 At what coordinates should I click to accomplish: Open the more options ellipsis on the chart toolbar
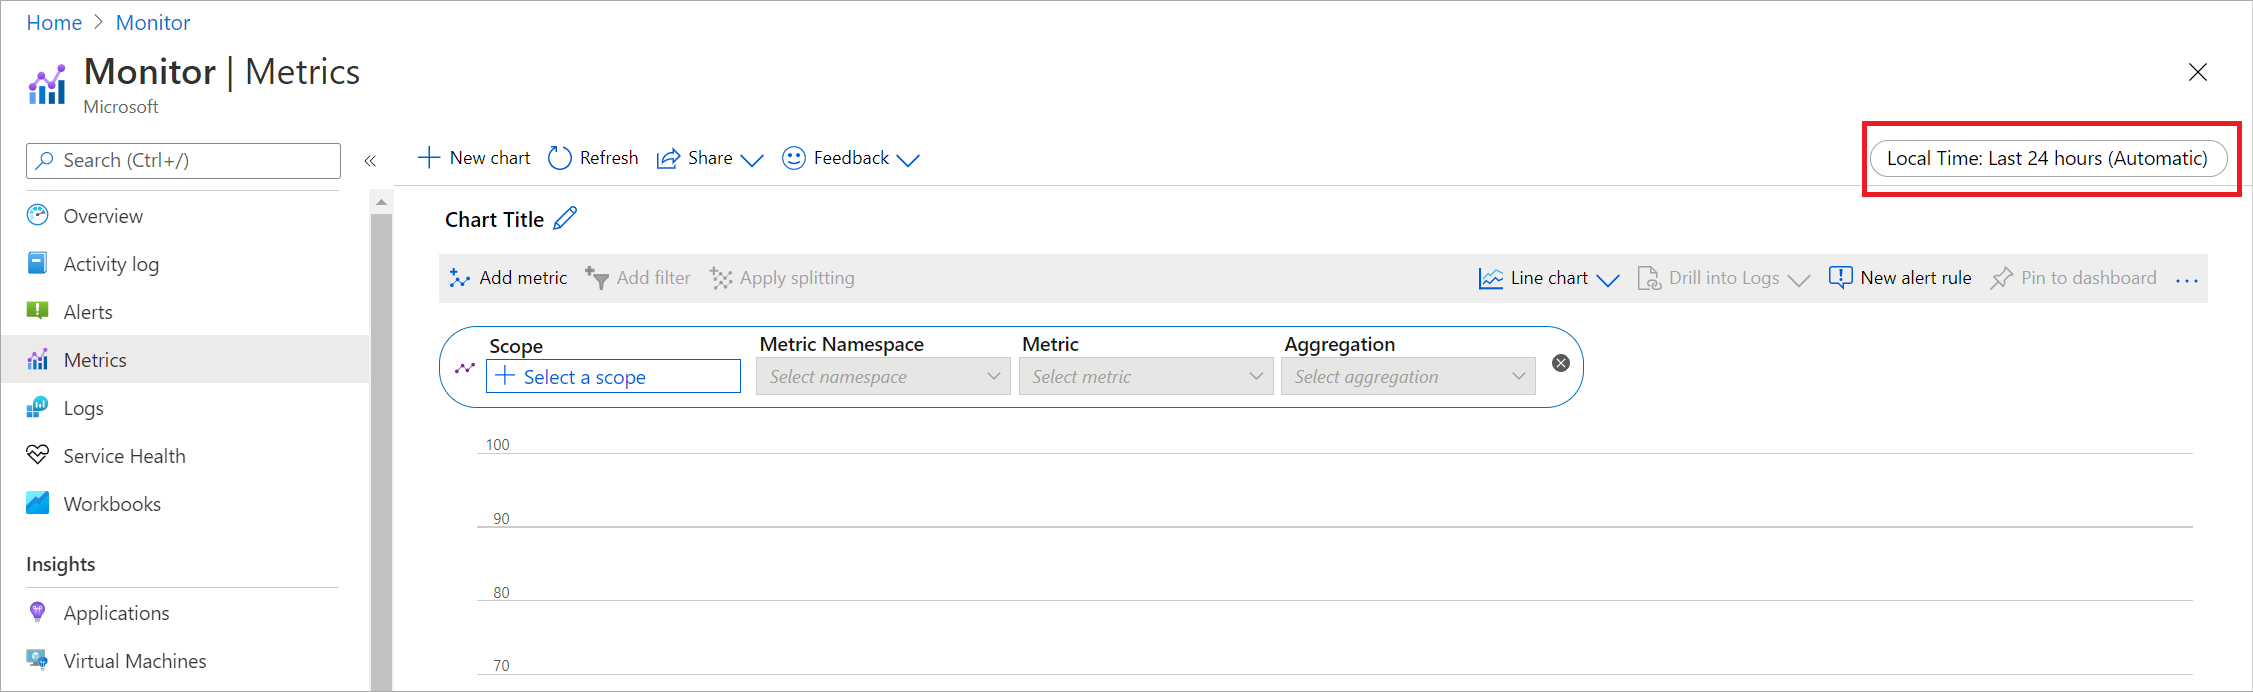[x=2186, y=280]
